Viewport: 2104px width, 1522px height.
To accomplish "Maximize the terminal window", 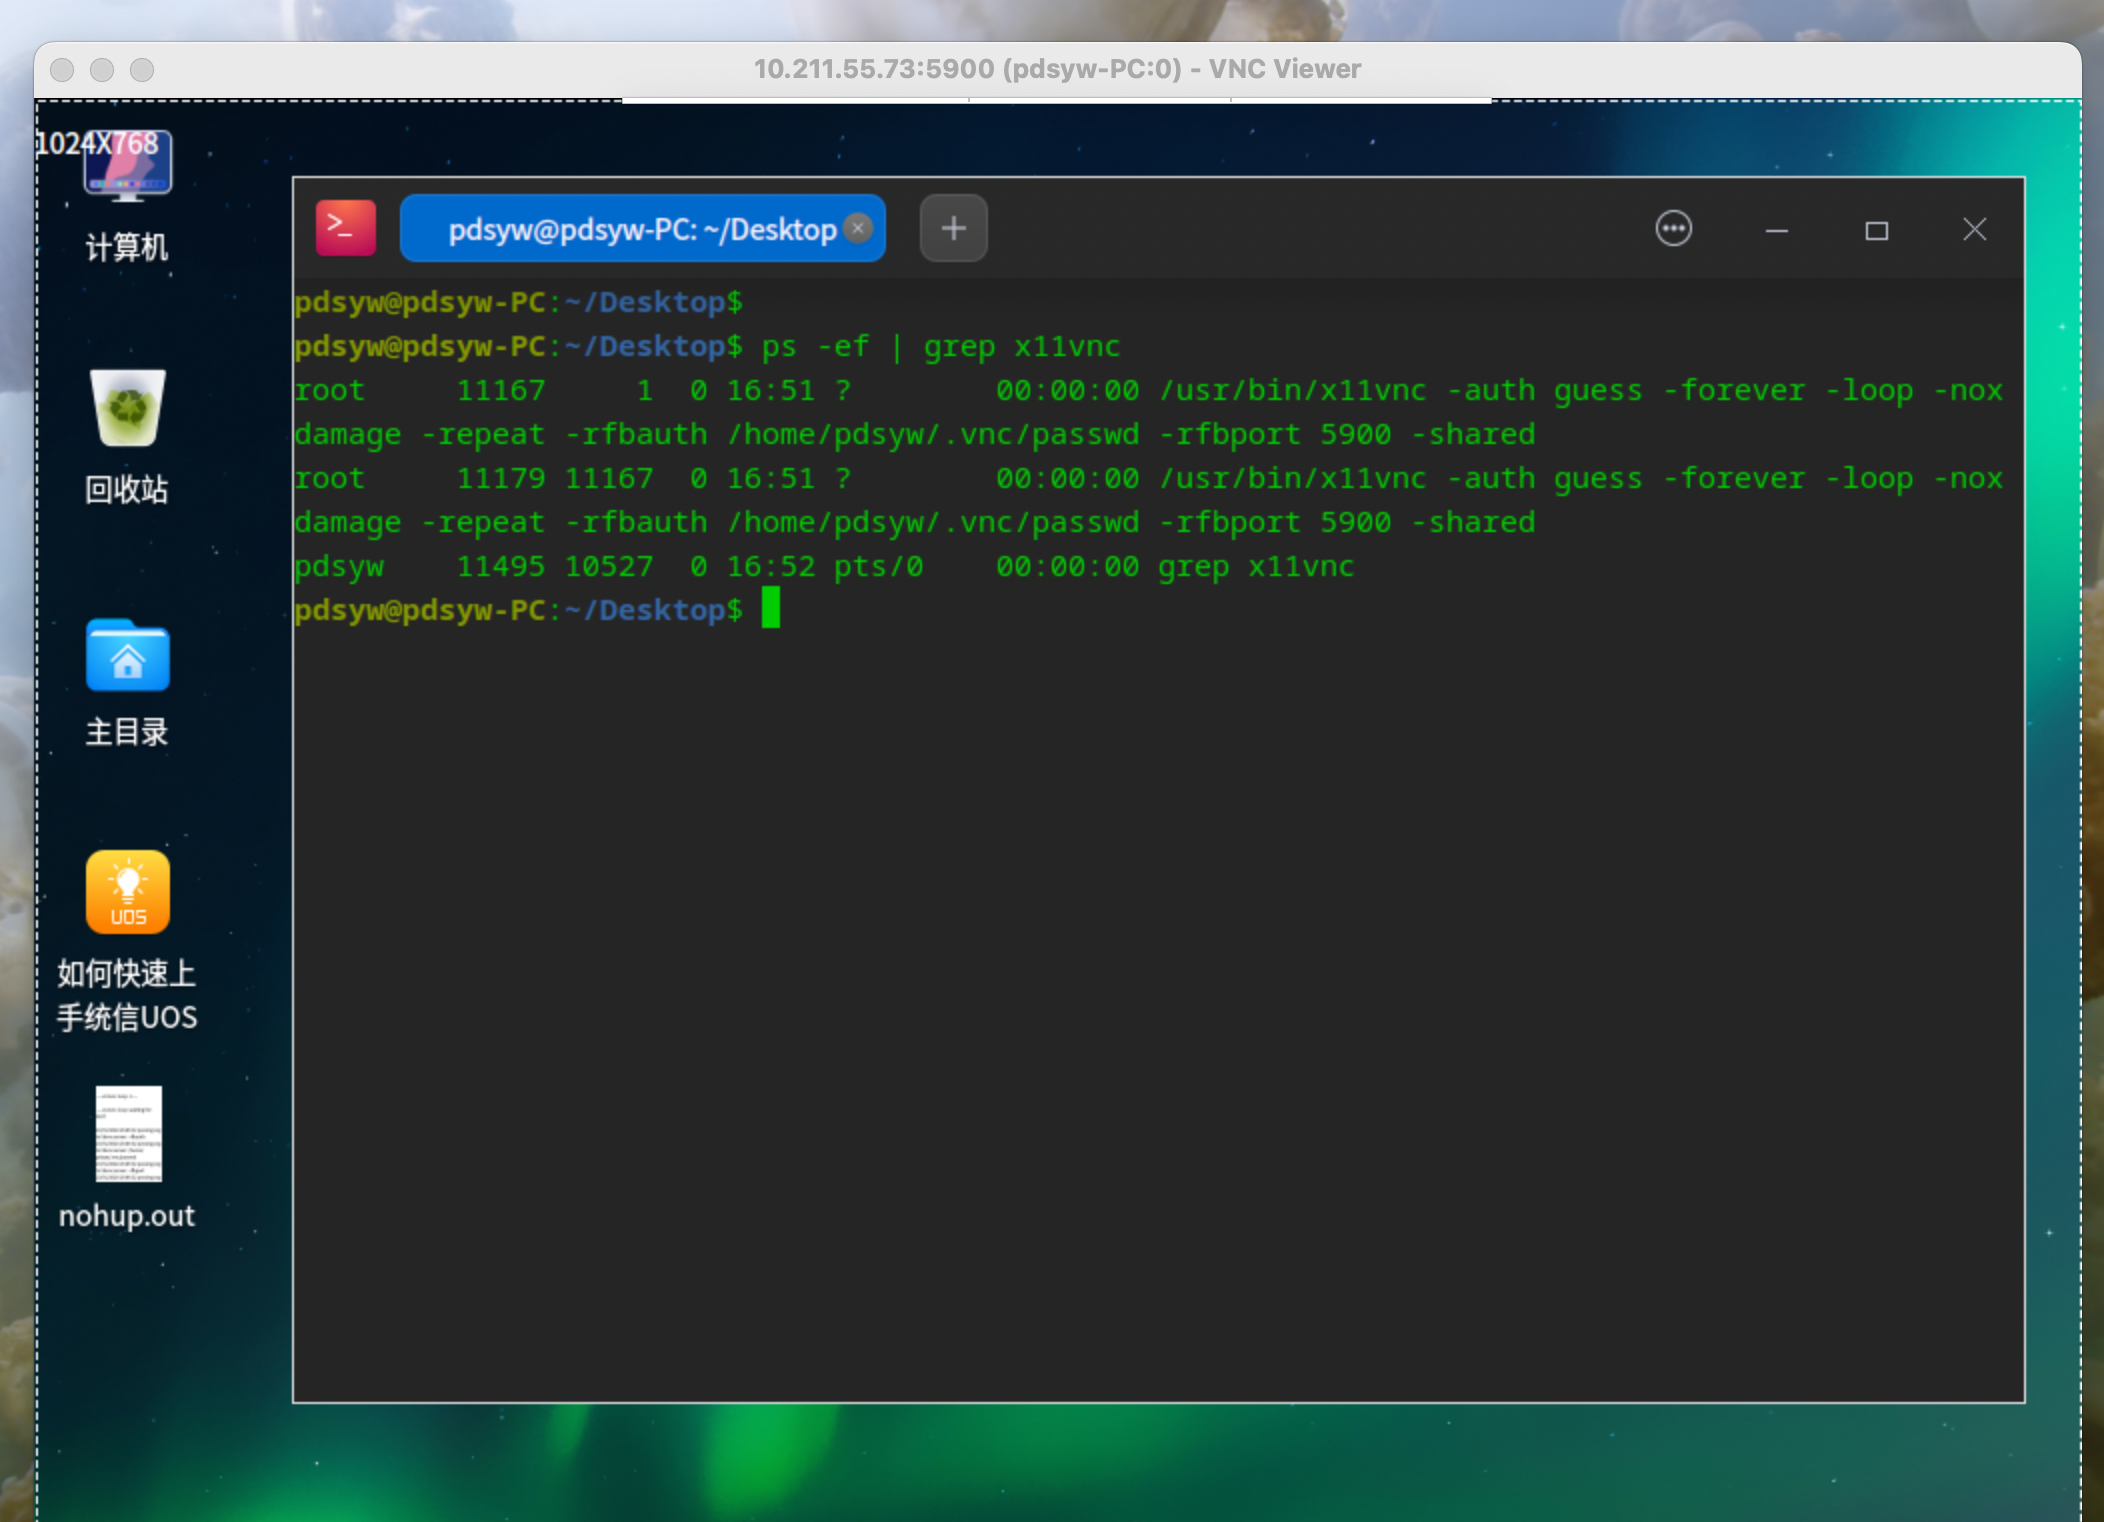I will (x=1876, y=230).
